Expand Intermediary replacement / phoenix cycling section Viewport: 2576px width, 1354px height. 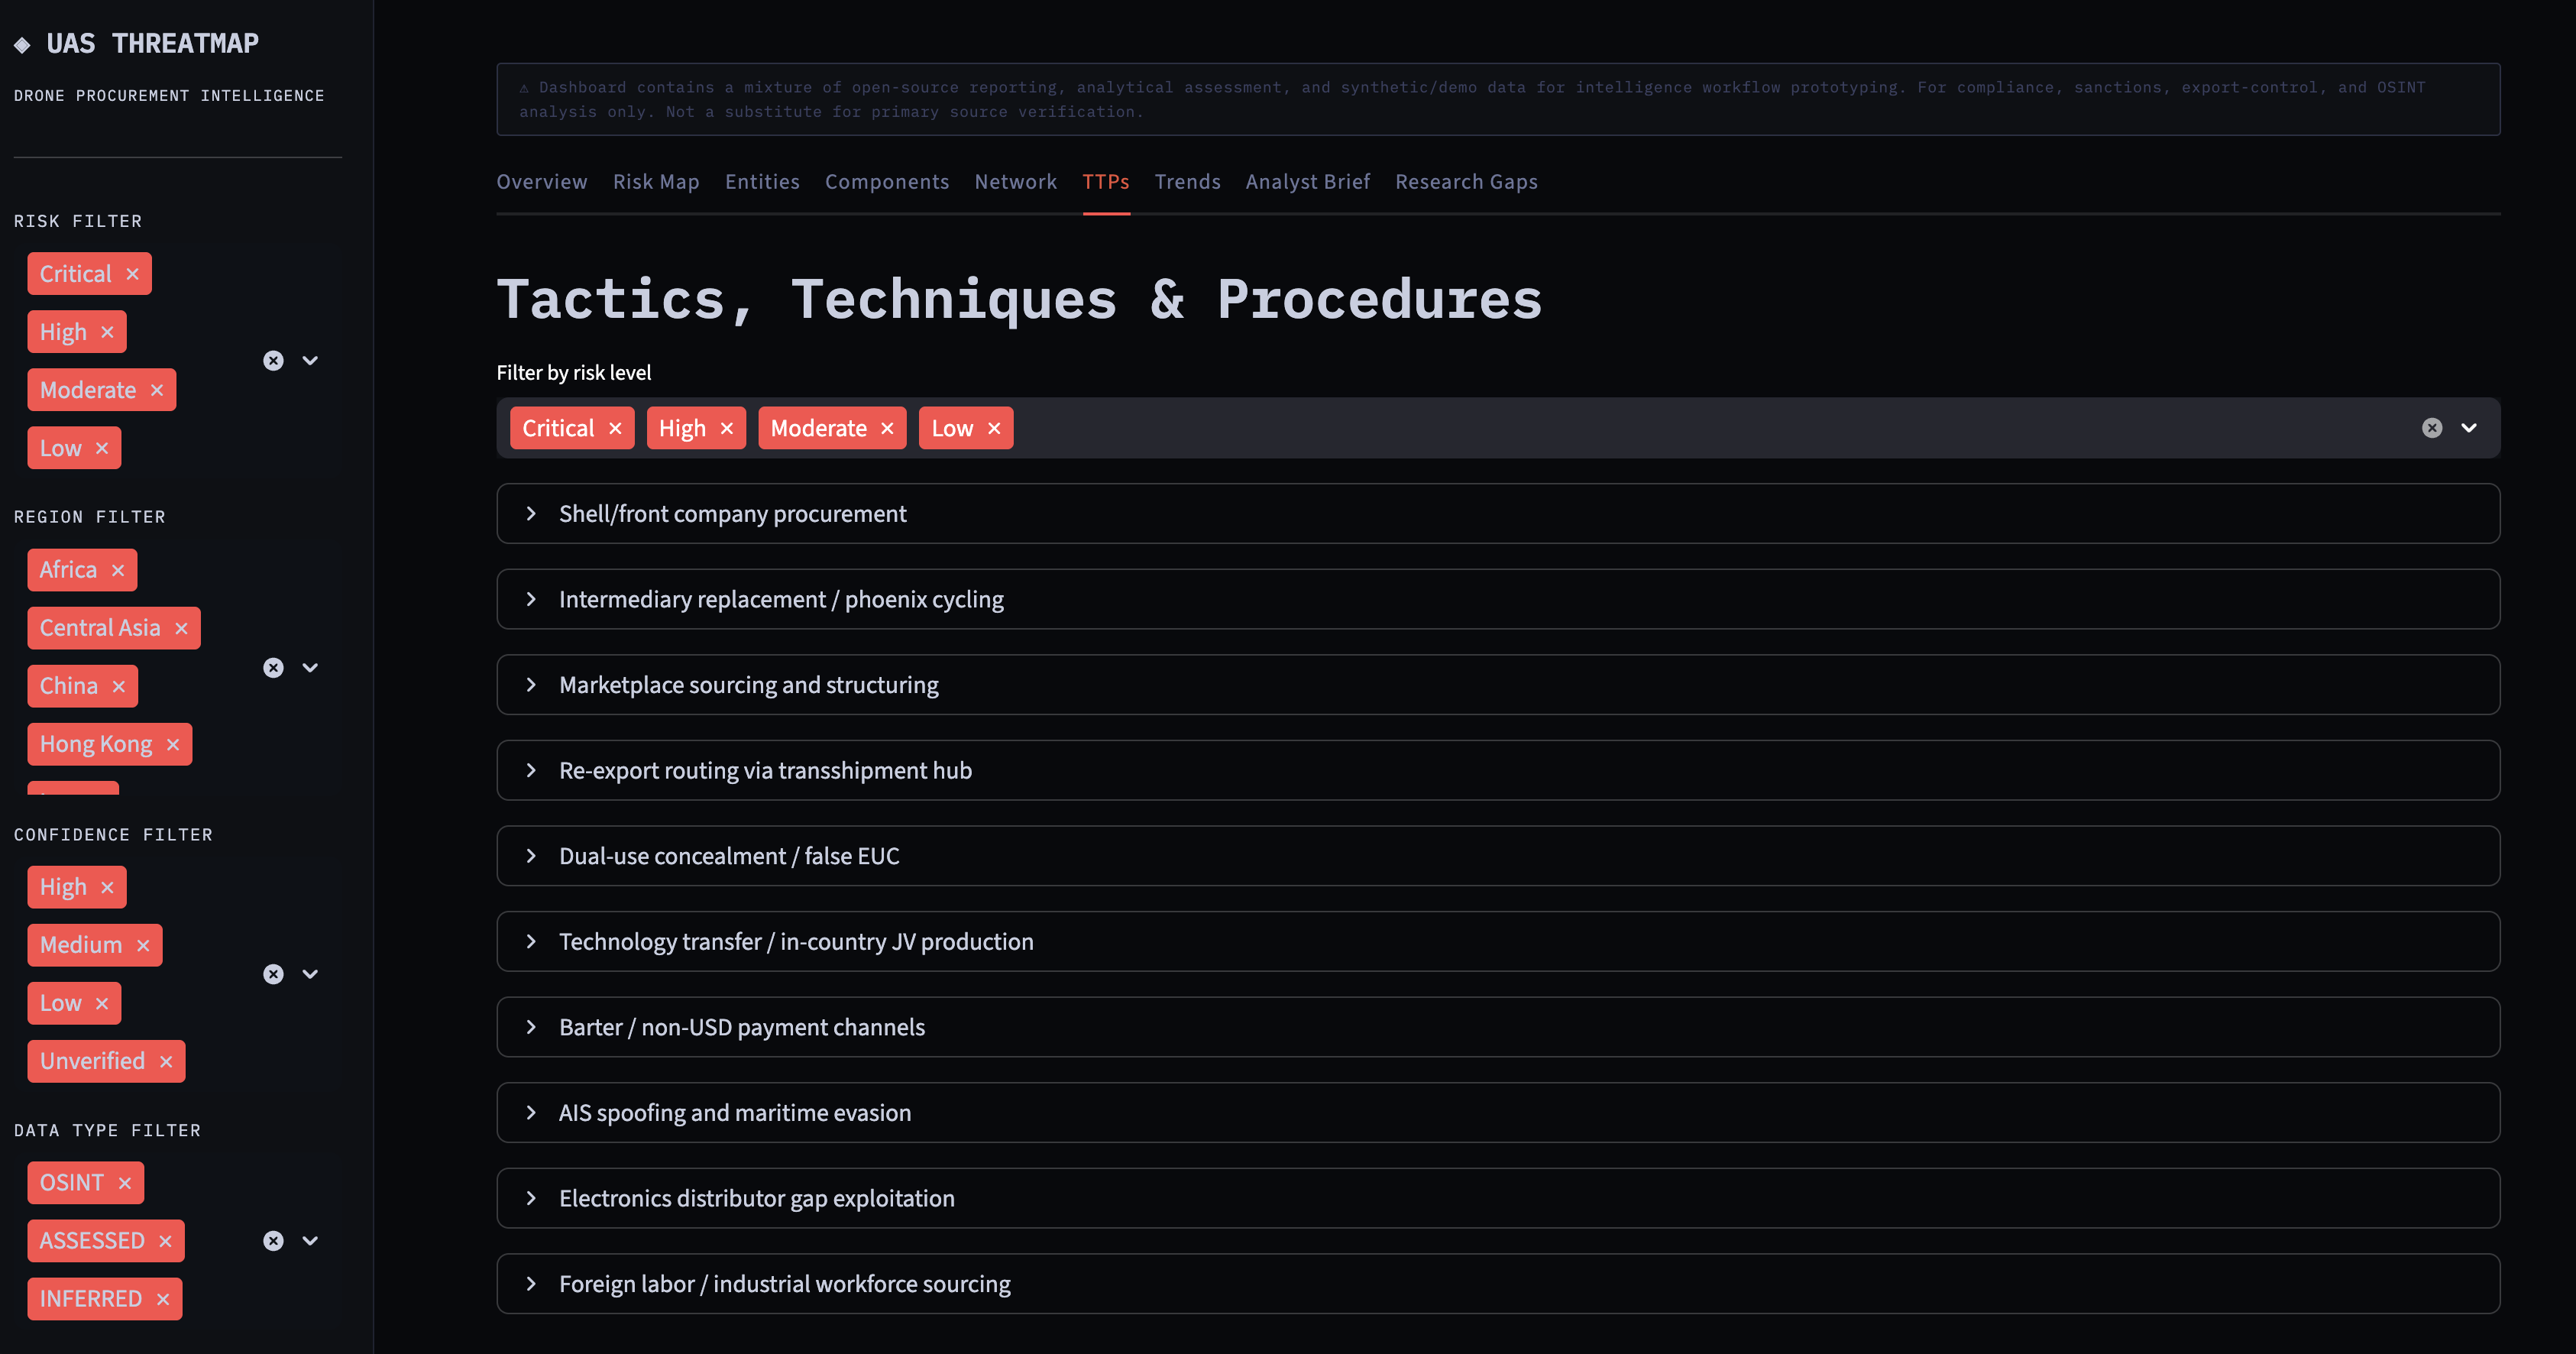(x=1498, y=599)
